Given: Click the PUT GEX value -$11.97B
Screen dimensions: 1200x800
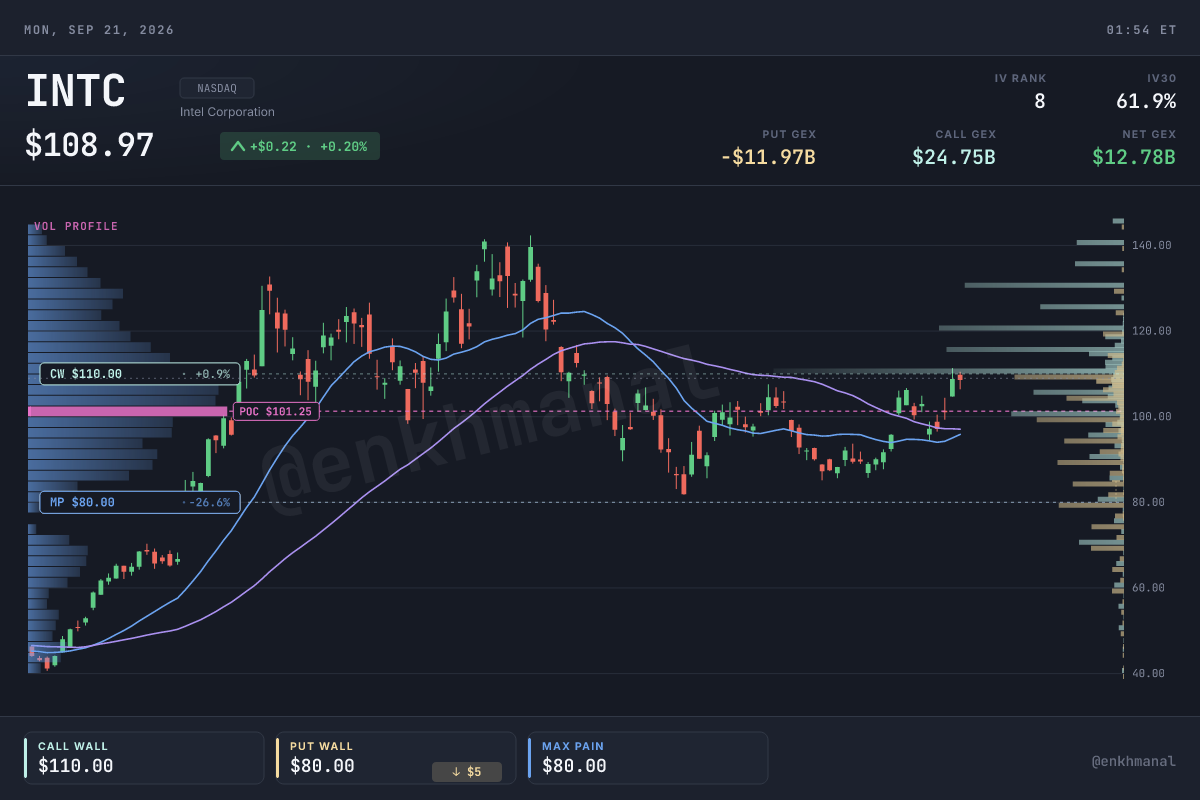Looking at the screenshot, I should click(x=768, y=157).
